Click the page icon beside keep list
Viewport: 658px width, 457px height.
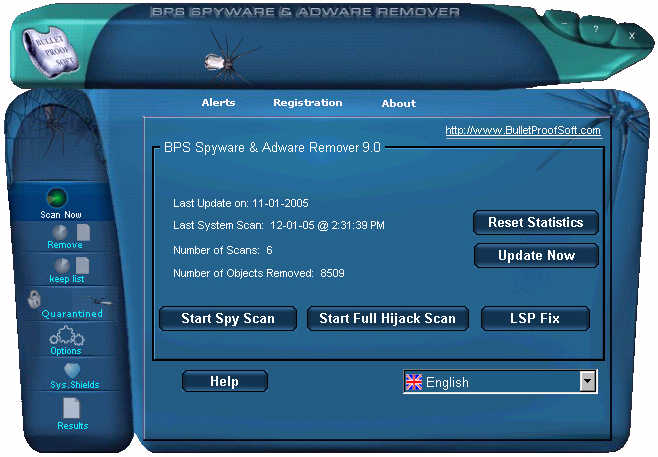click(x=82, y=266)
